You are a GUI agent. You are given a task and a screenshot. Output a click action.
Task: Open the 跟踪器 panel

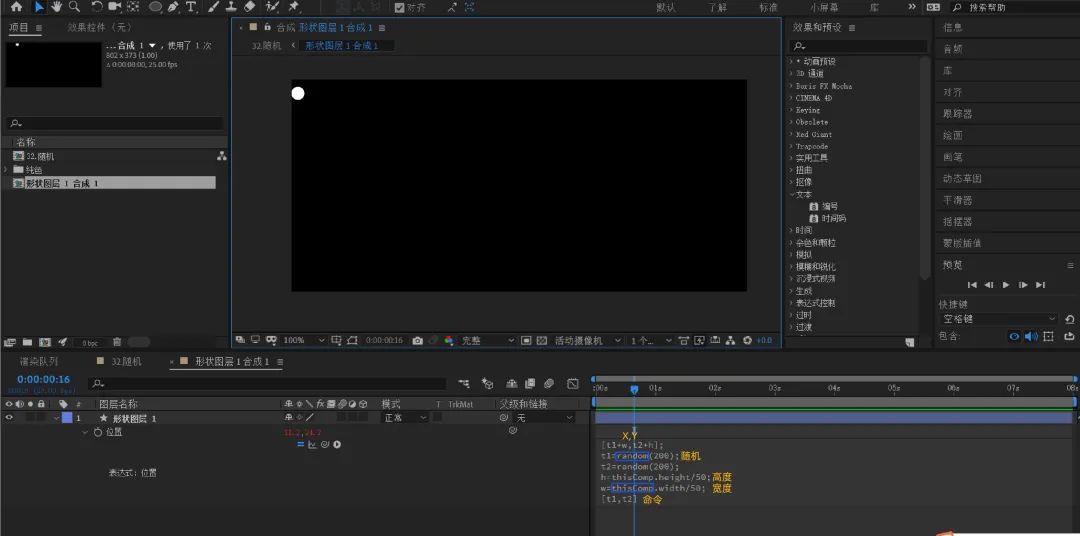[x=957, y=114]
